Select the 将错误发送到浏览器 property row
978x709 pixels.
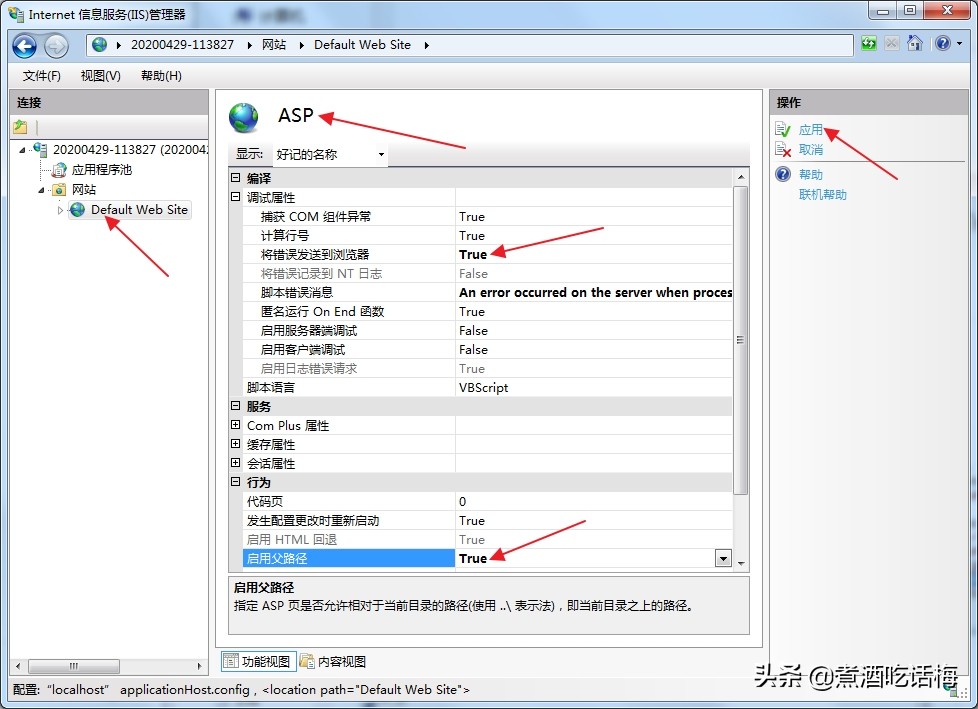click(487, 254)
